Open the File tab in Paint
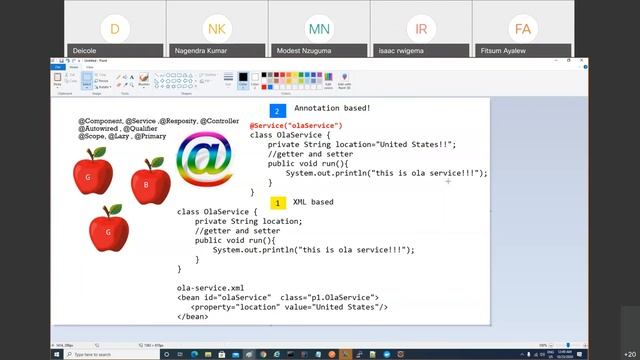This screenshot has width=640, height=360. pyautogui.click(x=58, y=67)
